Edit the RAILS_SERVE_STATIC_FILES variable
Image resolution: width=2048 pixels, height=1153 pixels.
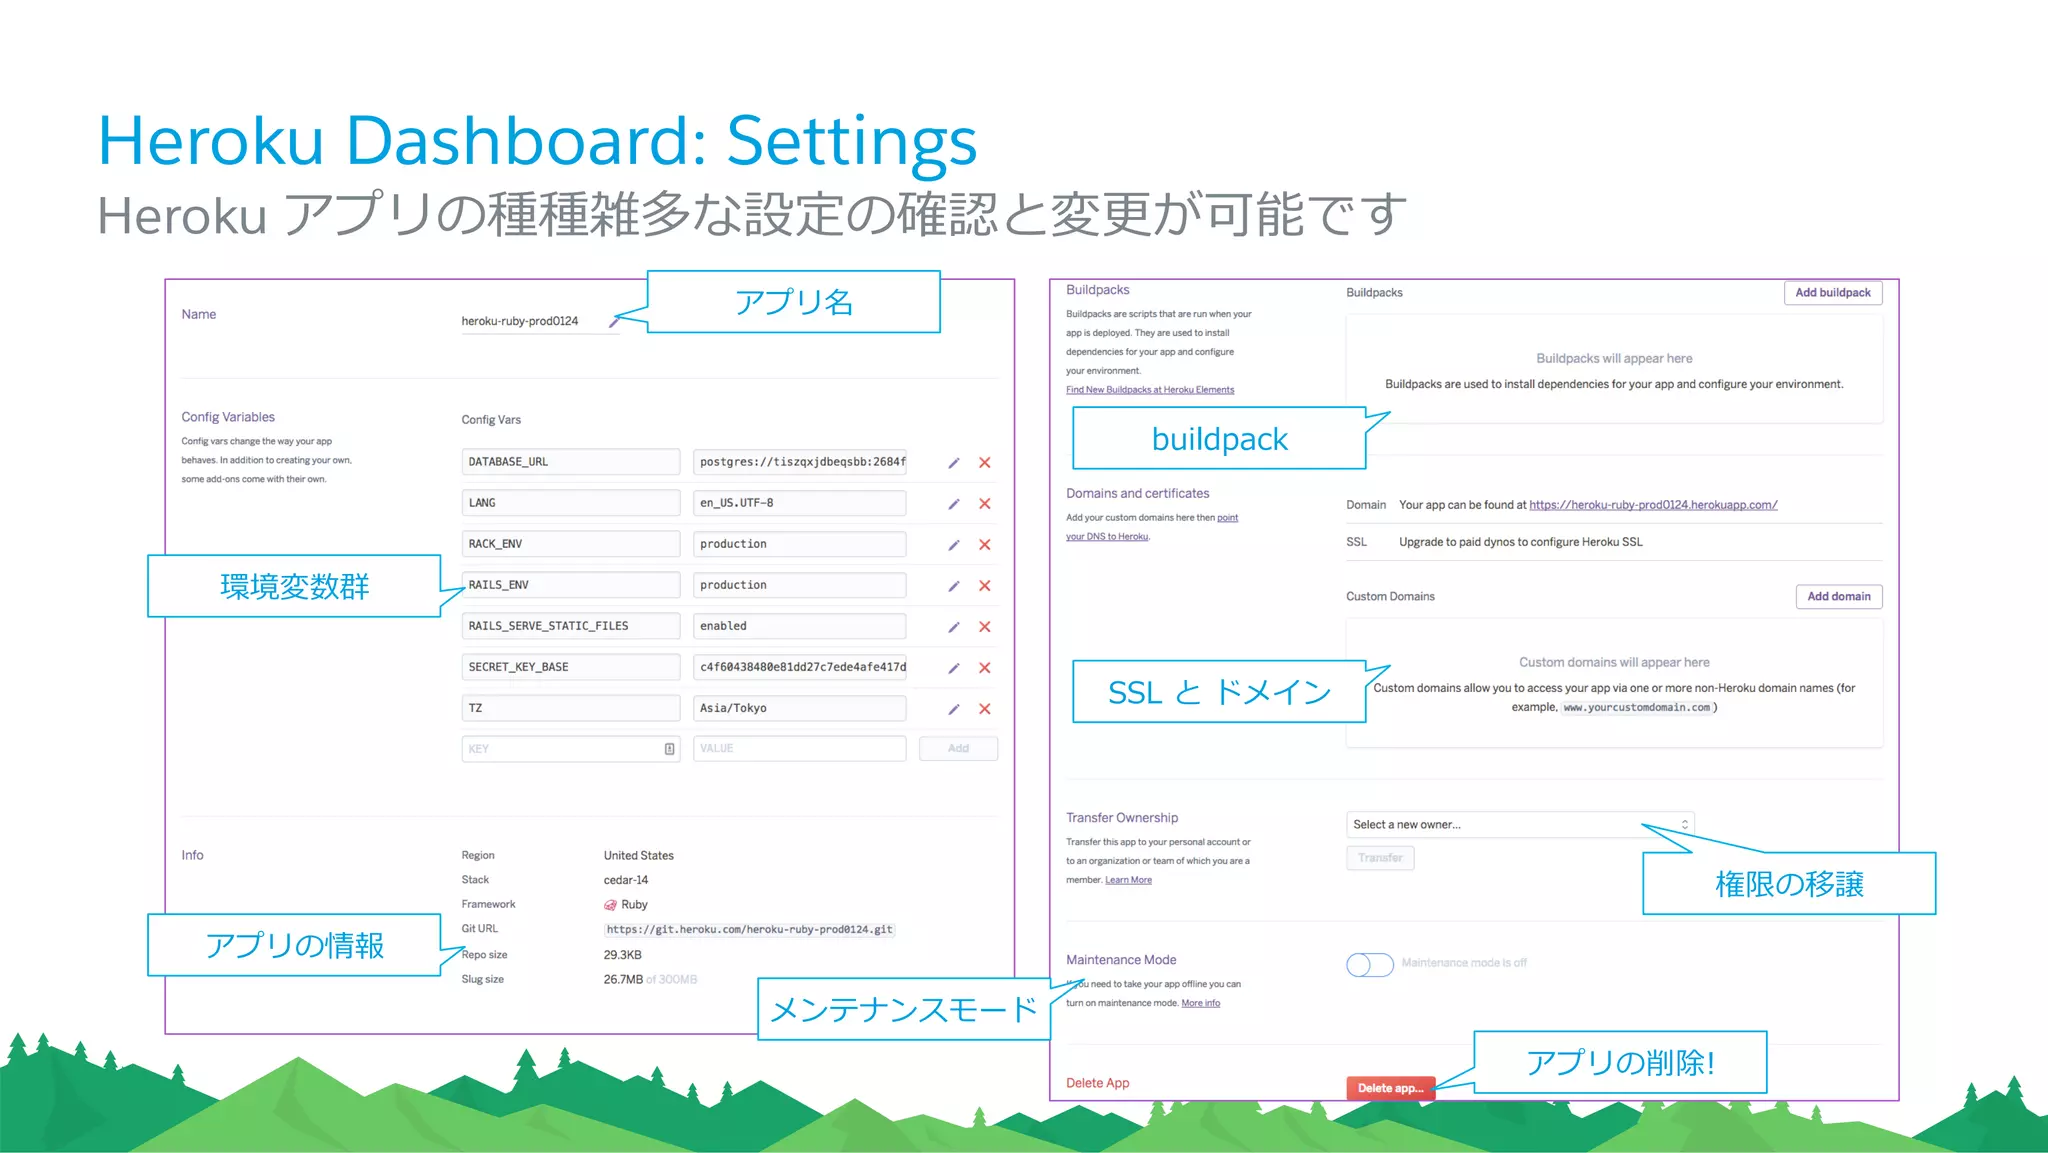pyautogui.click(x=954, y=627)
